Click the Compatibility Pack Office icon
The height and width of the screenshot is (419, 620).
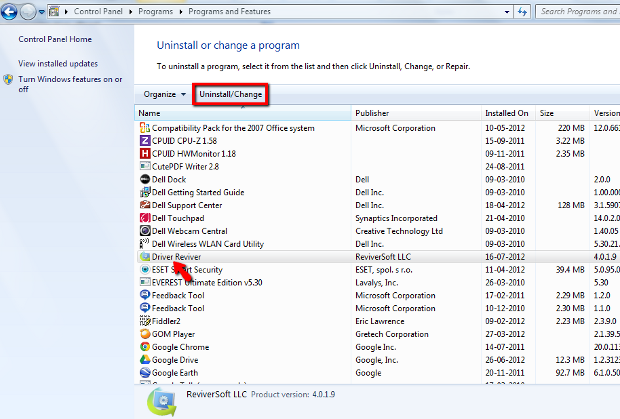[145, 128]
